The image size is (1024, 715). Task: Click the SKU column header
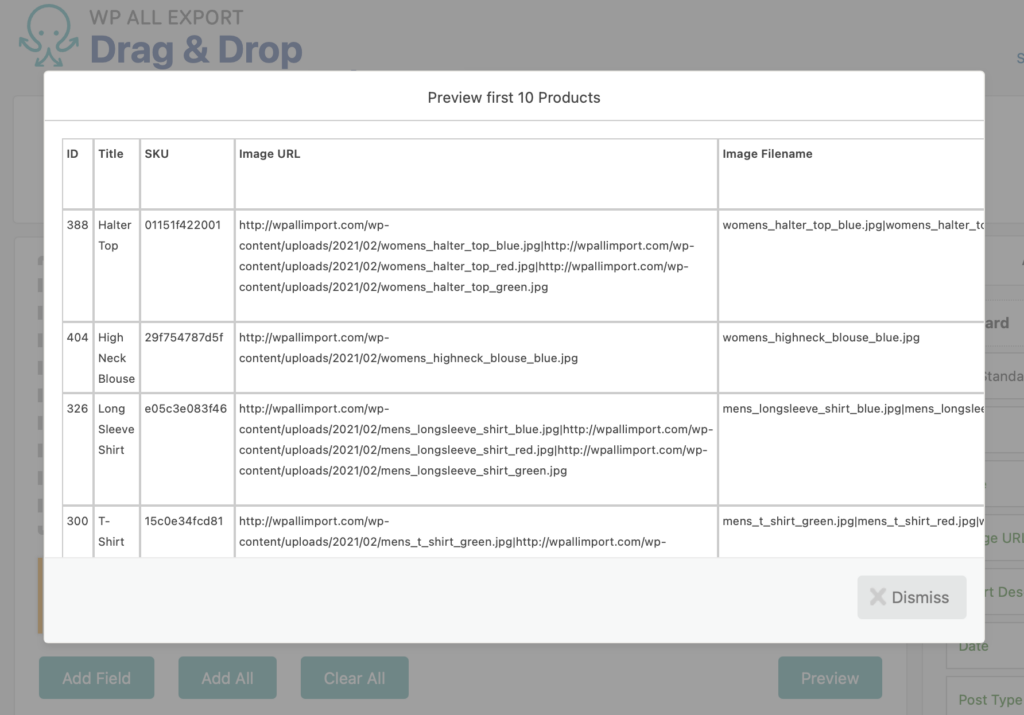[156, 153]
